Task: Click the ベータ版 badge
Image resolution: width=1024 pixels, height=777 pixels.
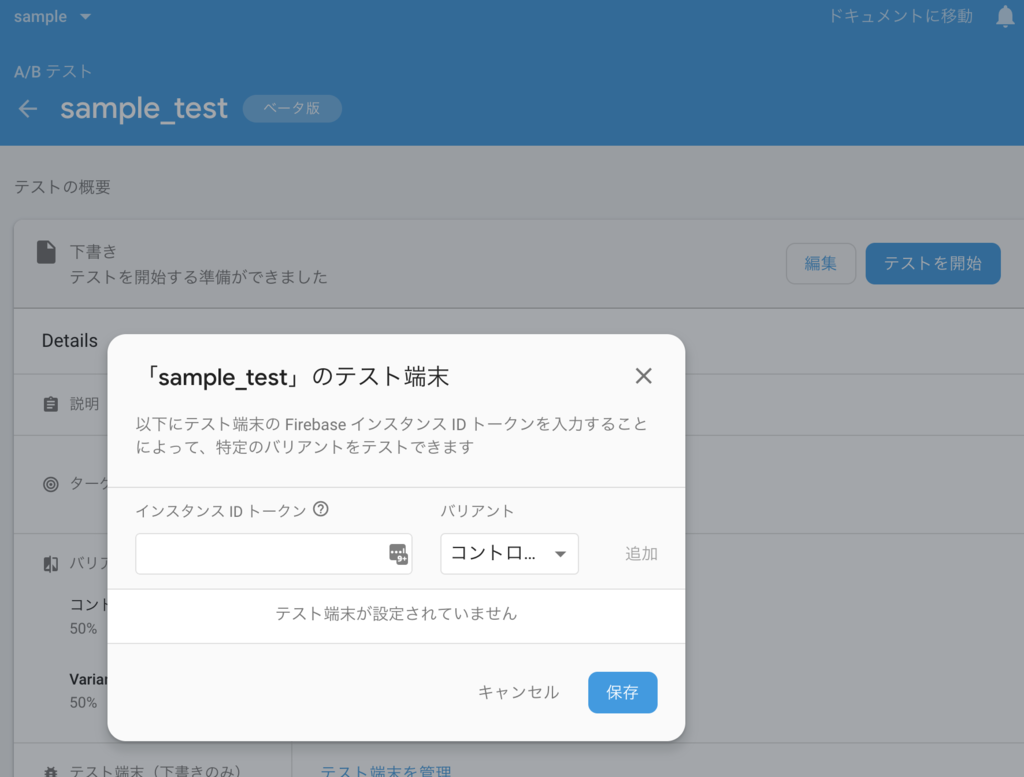Action: (x=292, y=108)
